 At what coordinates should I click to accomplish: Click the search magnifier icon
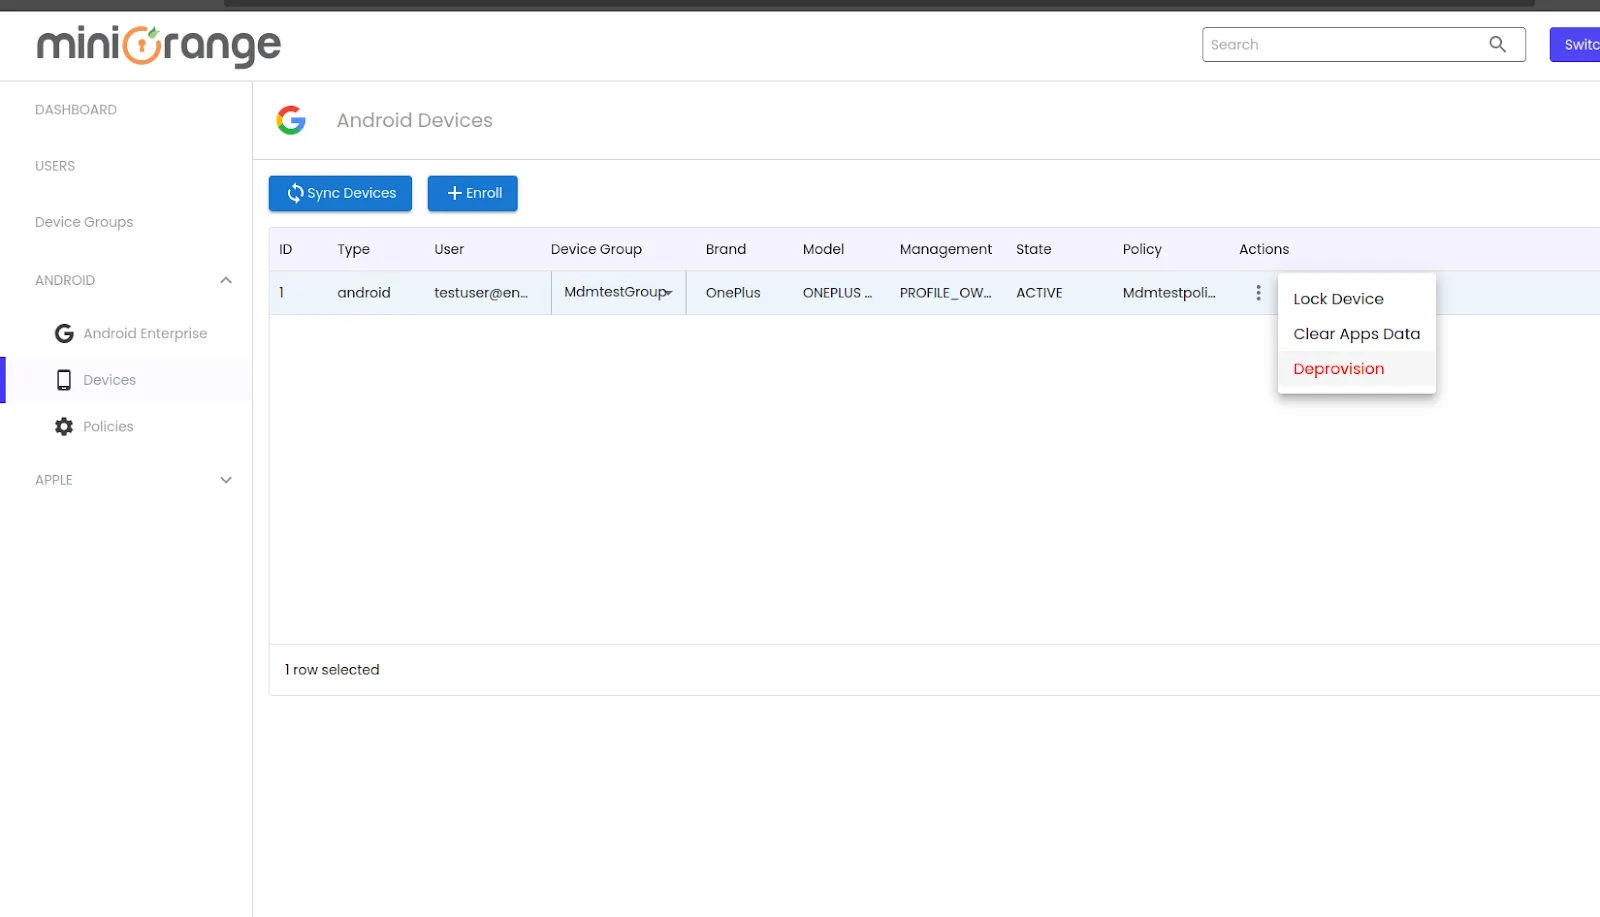click(x=1497, y=44)
